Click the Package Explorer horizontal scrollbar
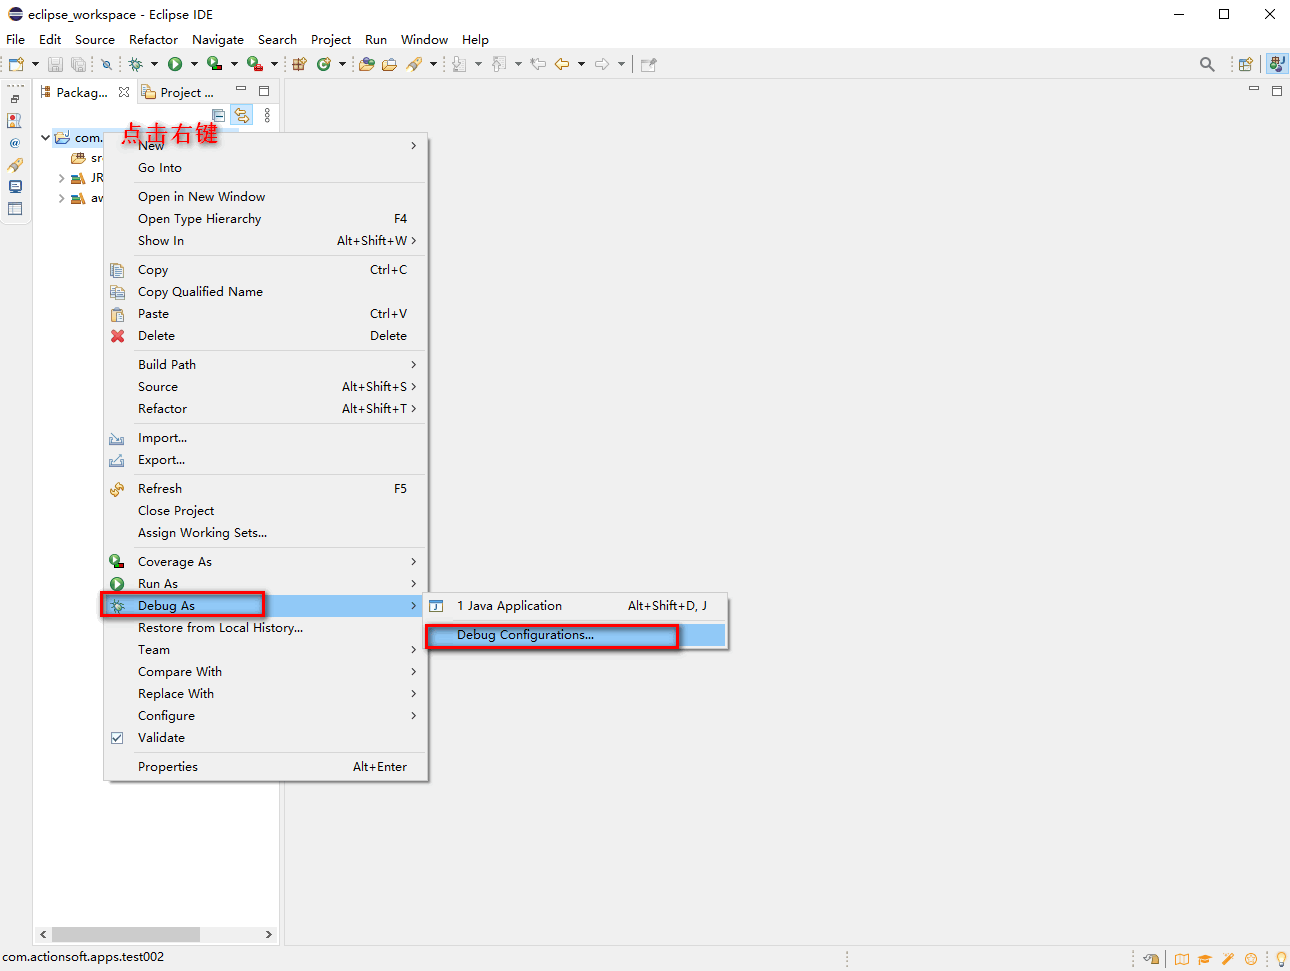1290x971 pixels. point(125,934)
